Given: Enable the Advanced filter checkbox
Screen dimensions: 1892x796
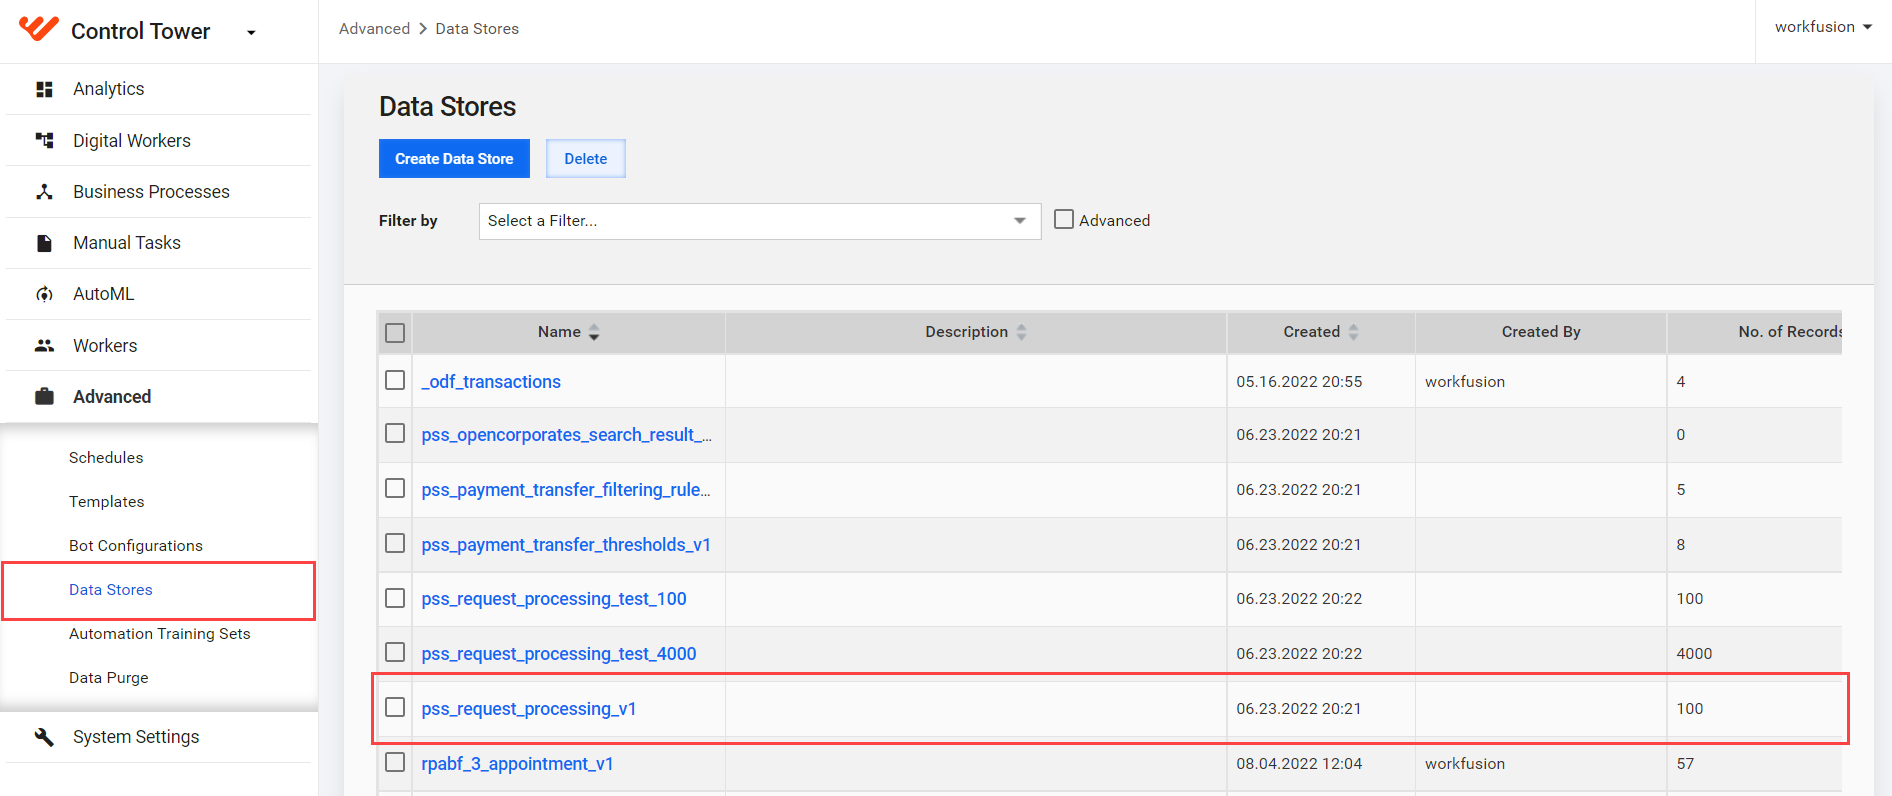Looking at the screenshot, I should [1064, 219].
